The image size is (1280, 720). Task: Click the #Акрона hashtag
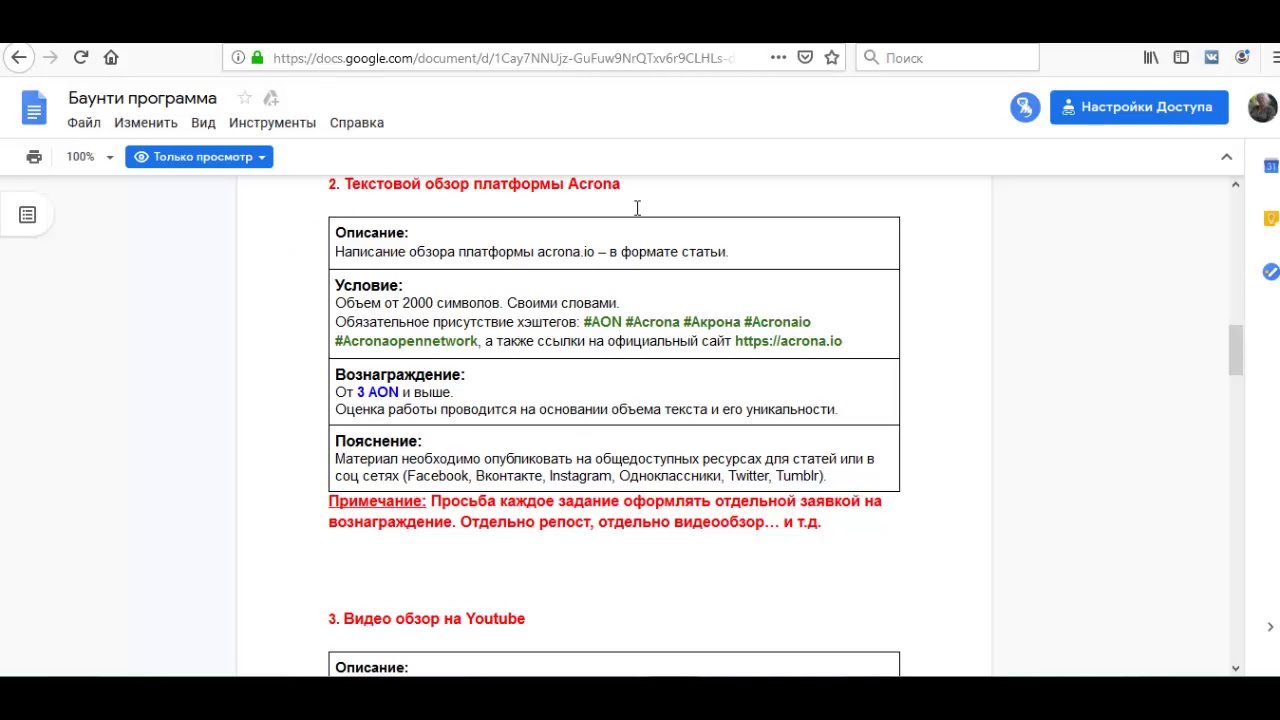click(711, 322)
